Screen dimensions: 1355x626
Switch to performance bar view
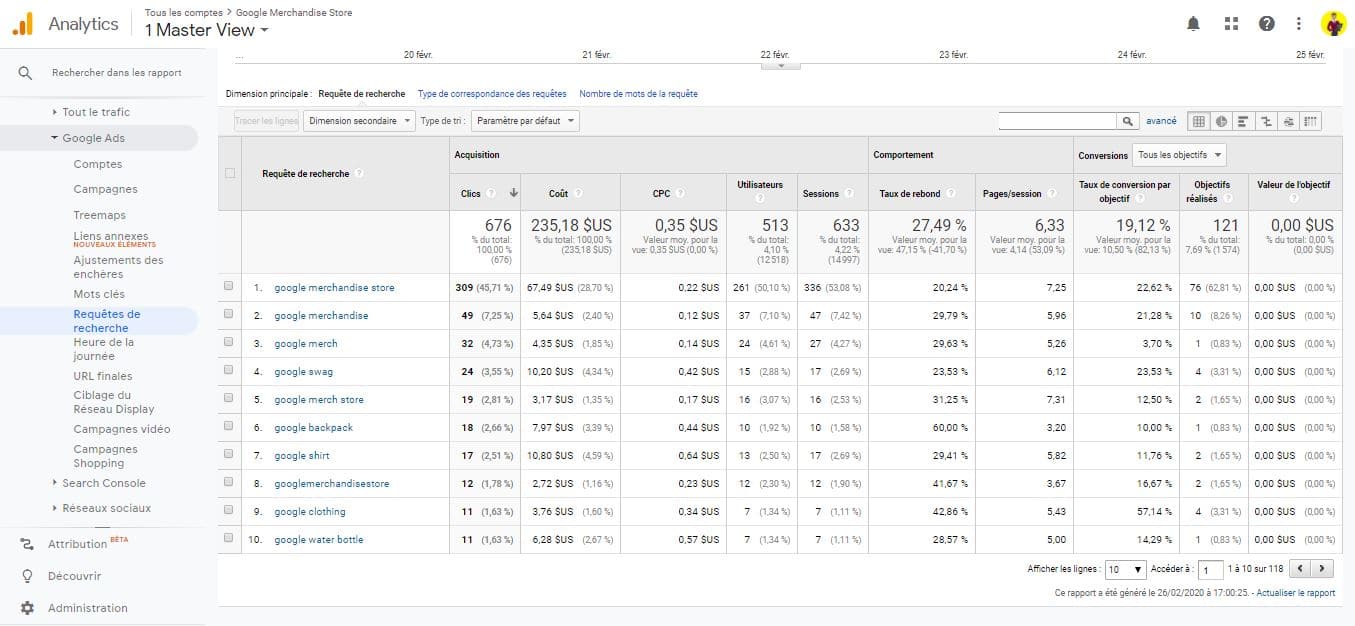tap(1244, 121)
